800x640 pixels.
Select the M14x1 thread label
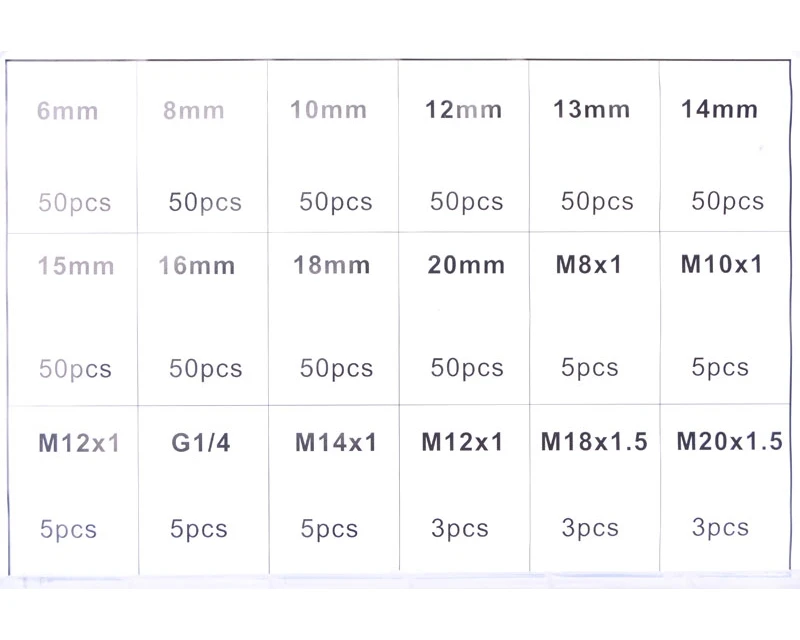[x=337, y=442]
